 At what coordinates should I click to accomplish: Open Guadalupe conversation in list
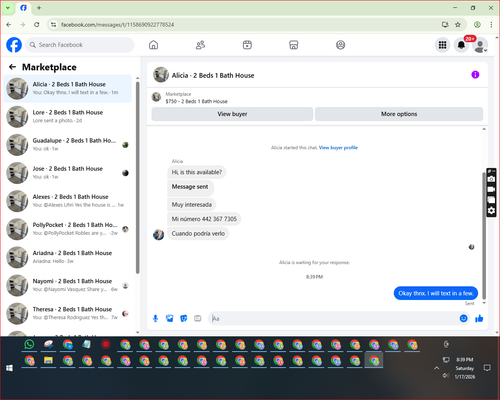(68, 145)
